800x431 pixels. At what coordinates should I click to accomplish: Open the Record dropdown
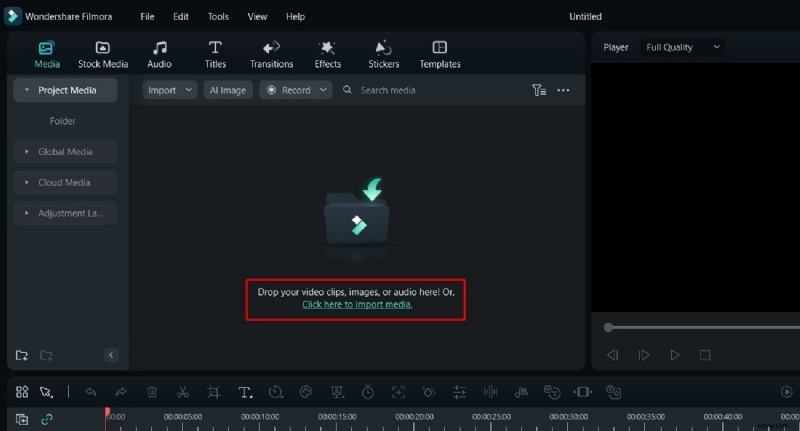pos(296,90)
